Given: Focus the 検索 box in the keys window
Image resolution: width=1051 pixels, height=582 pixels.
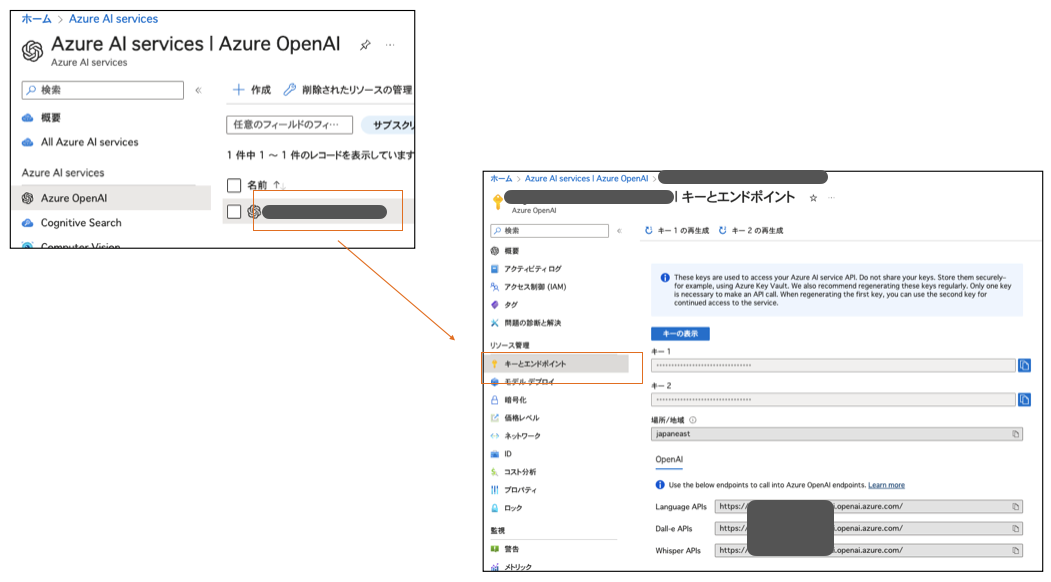Looking at the screenshot, I should [550, 231].
